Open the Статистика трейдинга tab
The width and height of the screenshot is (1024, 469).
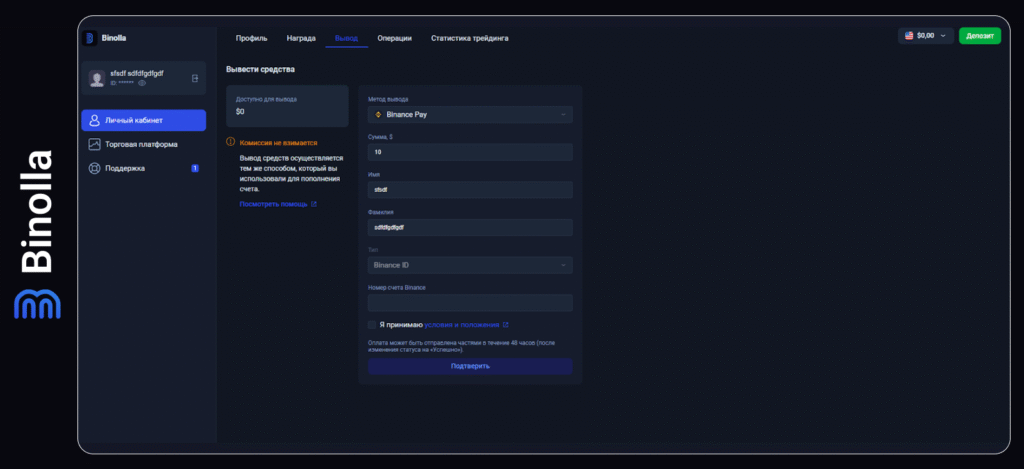(x=469, y=38)
